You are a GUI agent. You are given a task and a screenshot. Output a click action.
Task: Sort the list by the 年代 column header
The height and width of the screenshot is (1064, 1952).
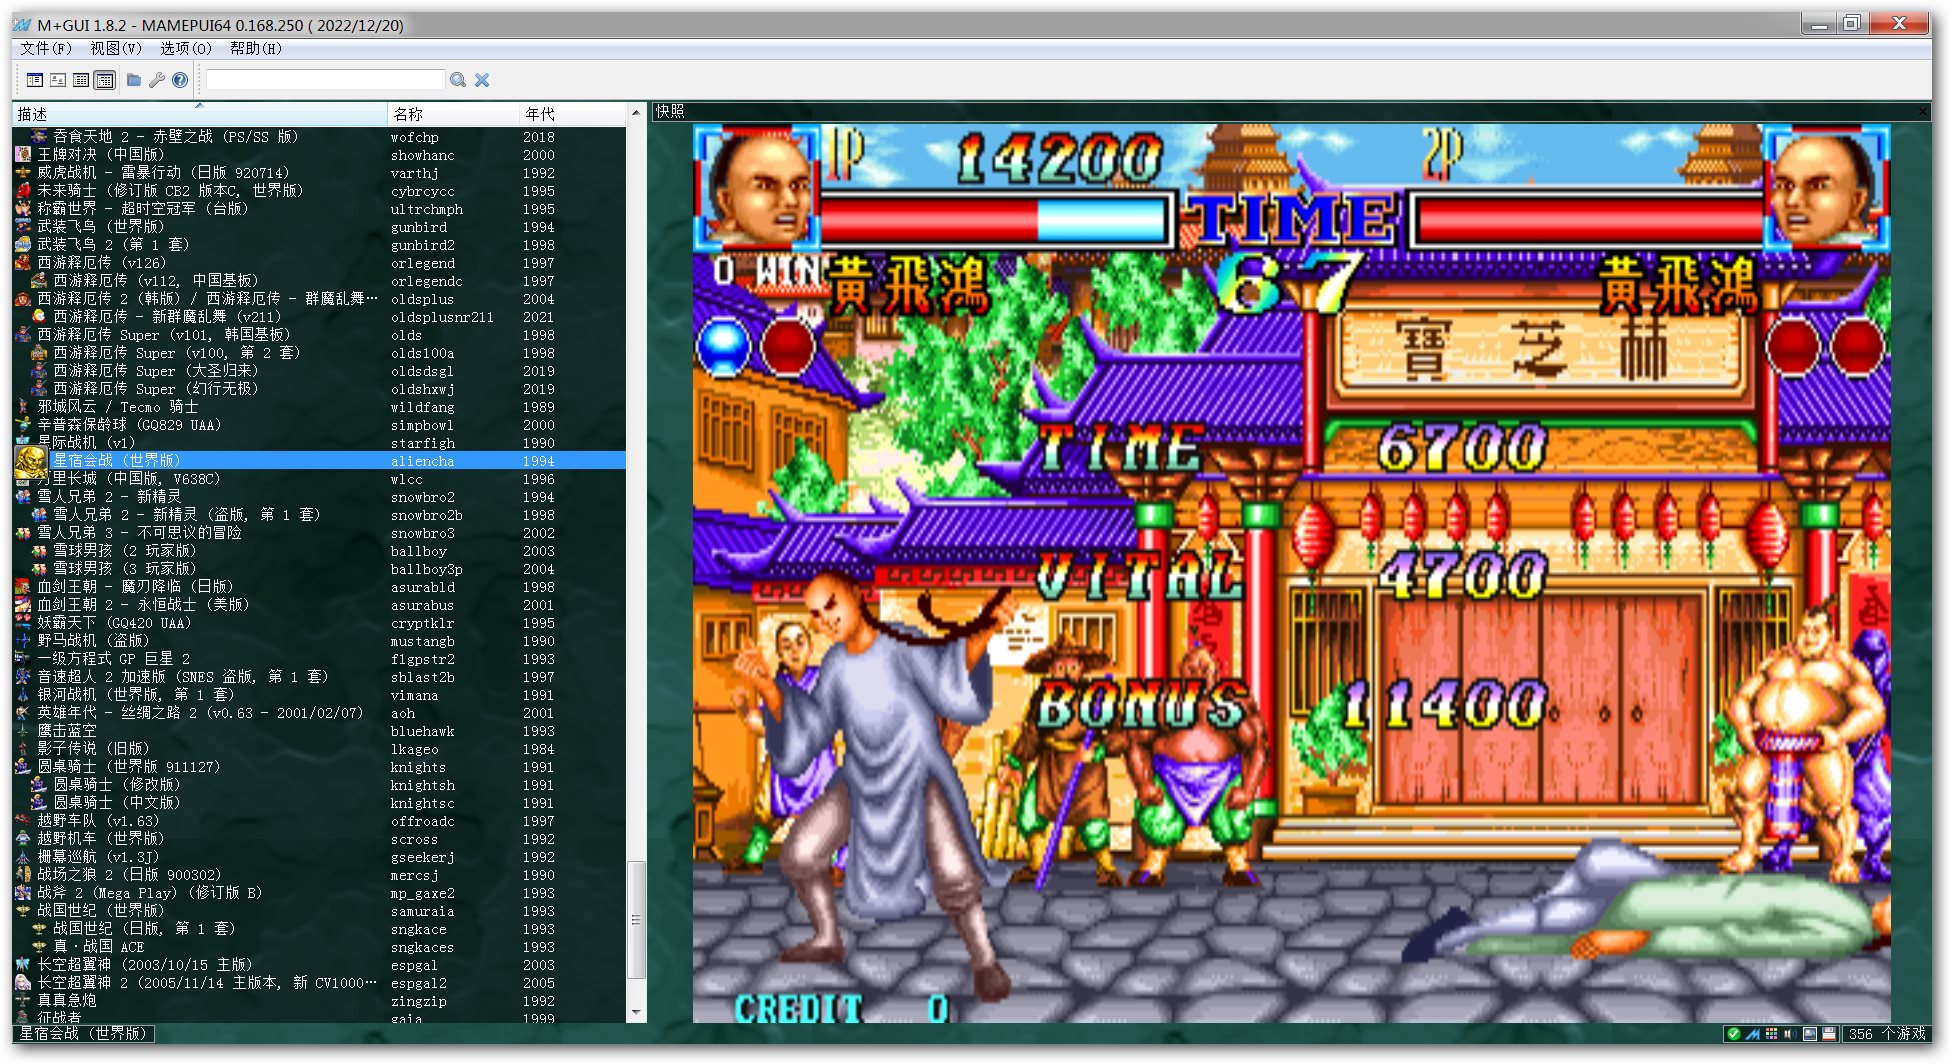click(x=573, y=114)
